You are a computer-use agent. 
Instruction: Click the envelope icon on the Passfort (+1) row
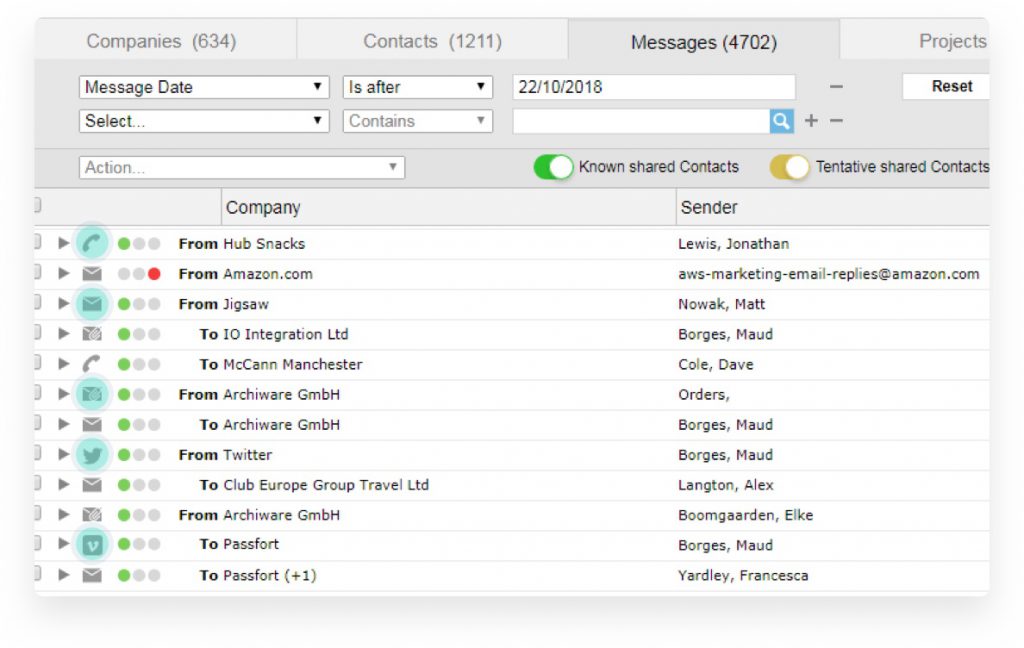point(92,575)
